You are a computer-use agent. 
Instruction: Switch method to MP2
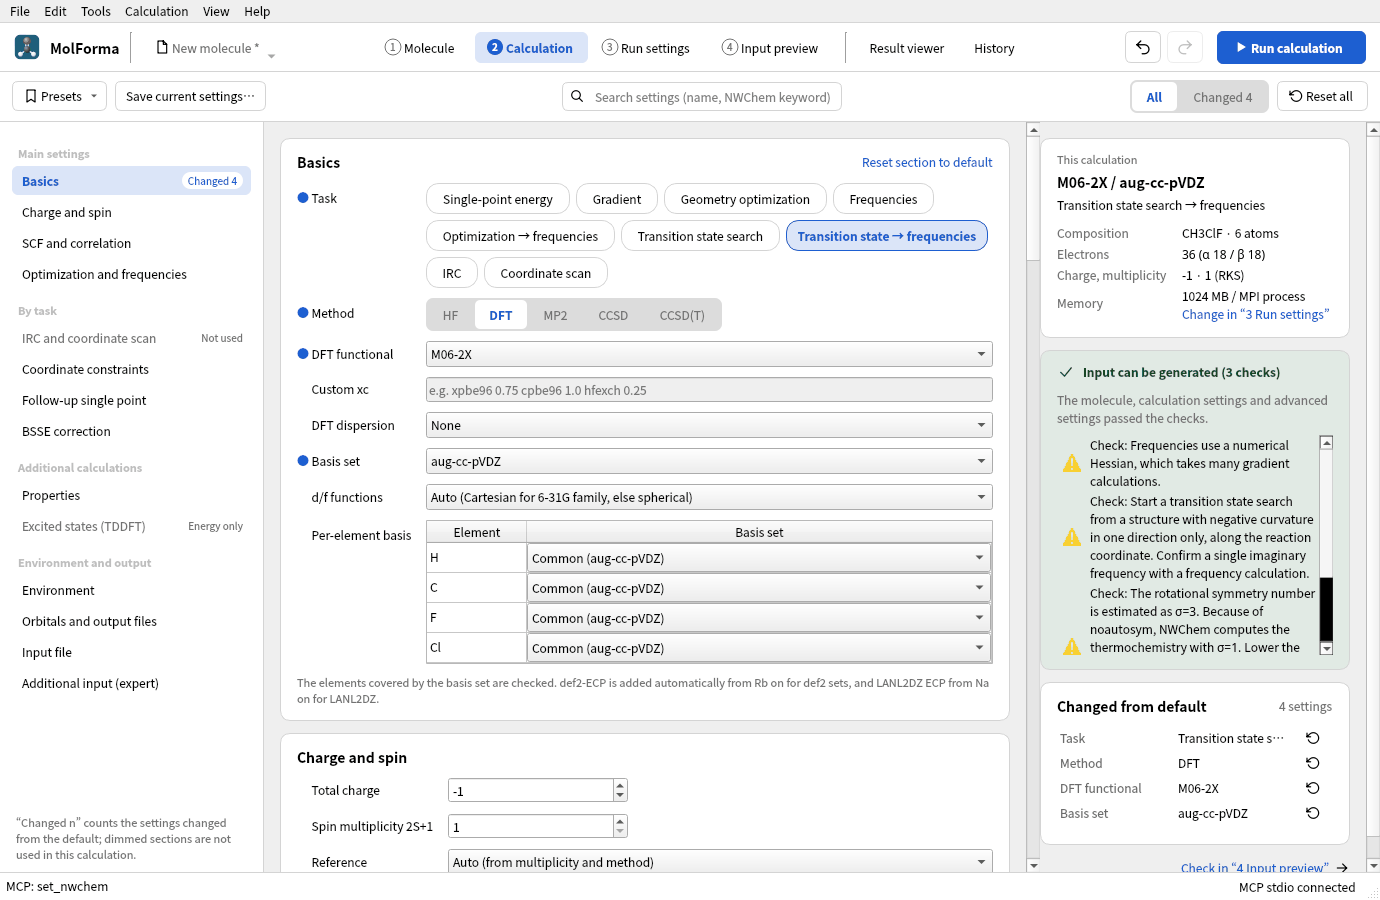click(x=555, y=315)
